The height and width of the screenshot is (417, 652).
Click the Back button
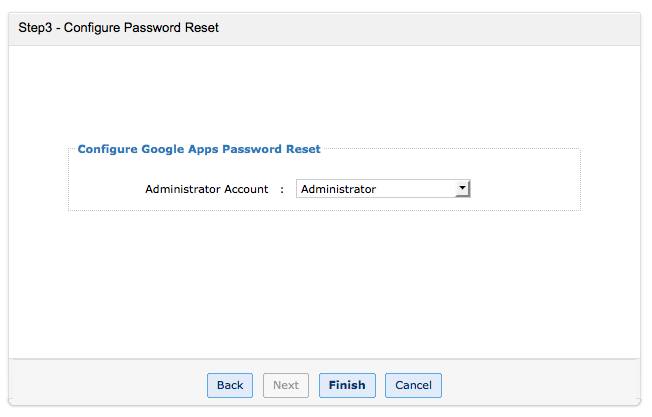(230, 385)
